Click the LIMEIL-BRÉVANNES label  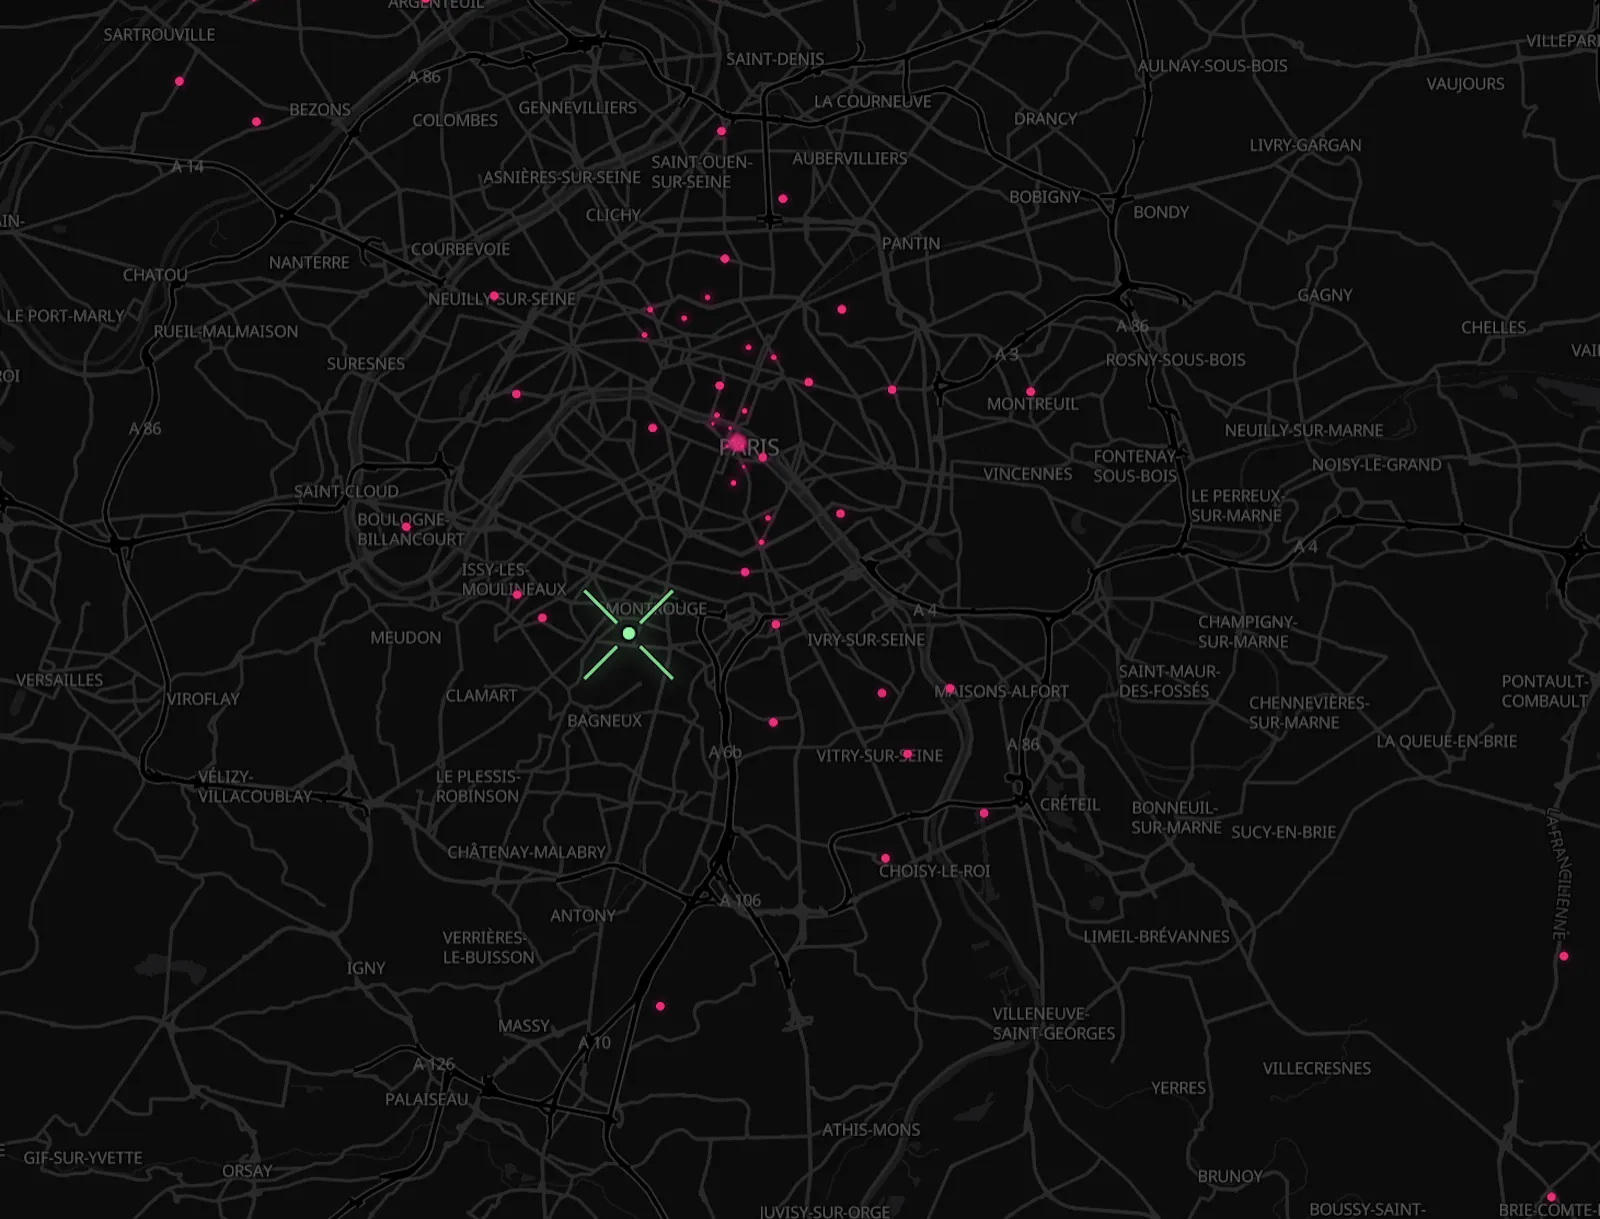(x=1156, y=937)
